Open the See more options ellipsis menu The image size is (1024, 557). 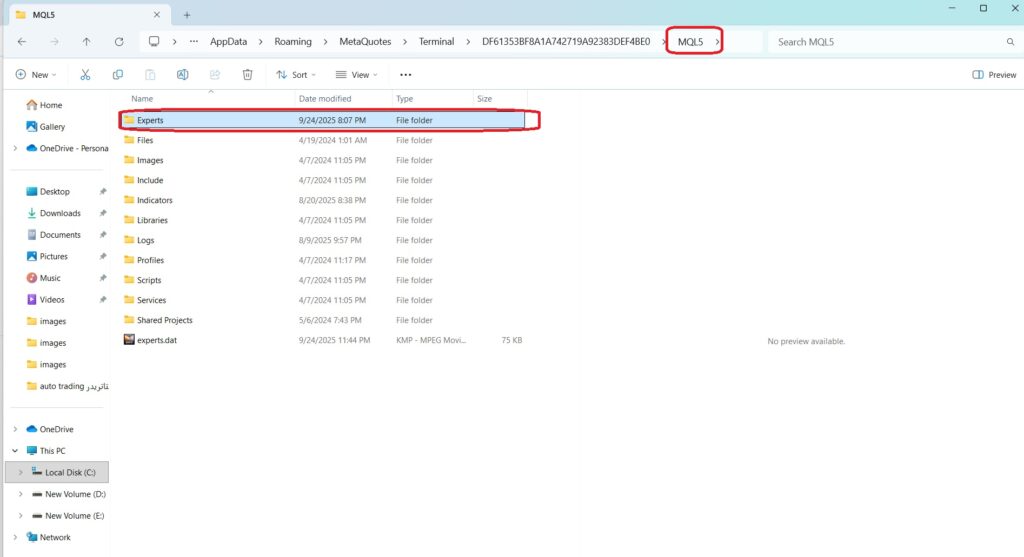[x=405, y=75]
